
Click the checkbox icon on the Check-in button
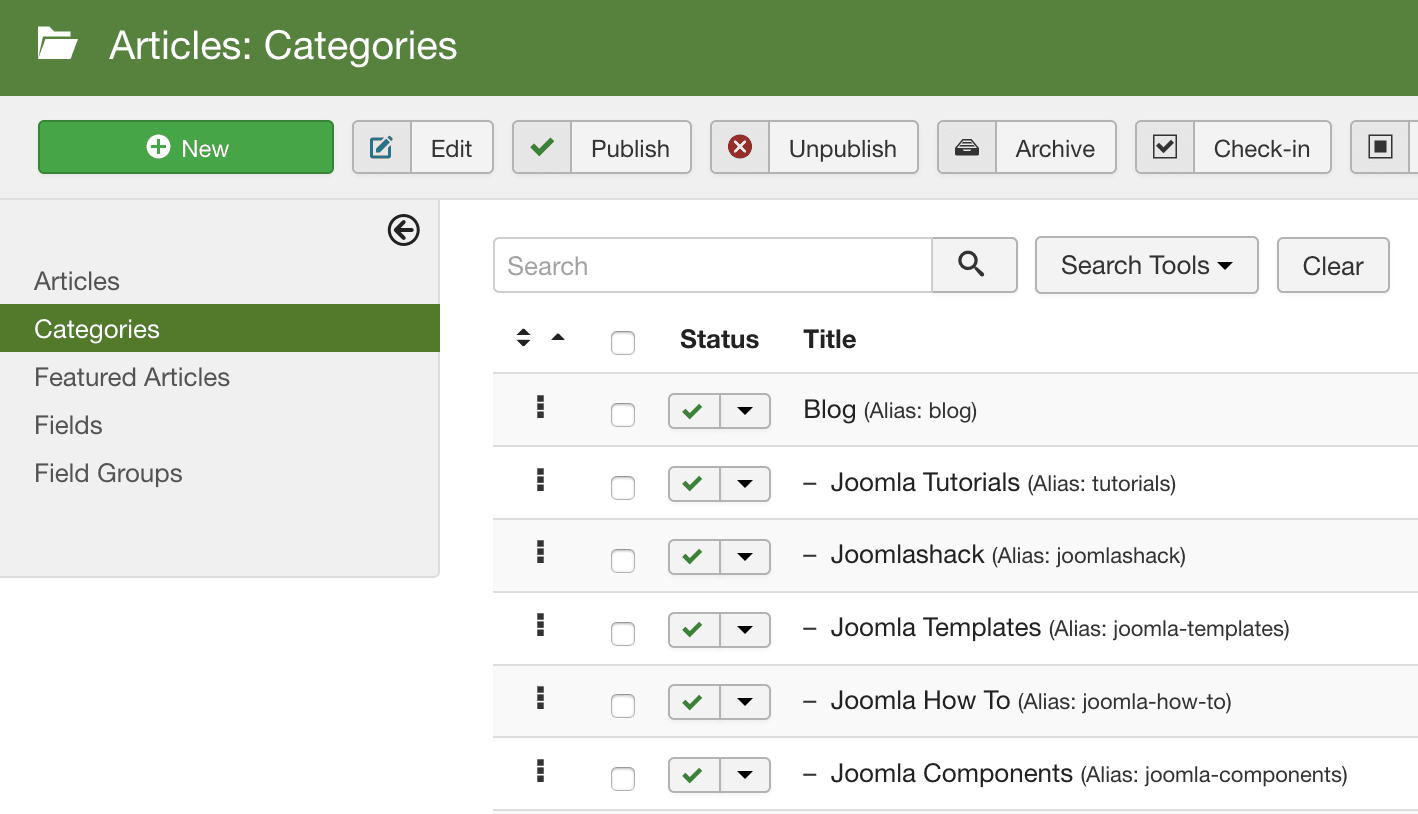click(x=1165, y=148)
